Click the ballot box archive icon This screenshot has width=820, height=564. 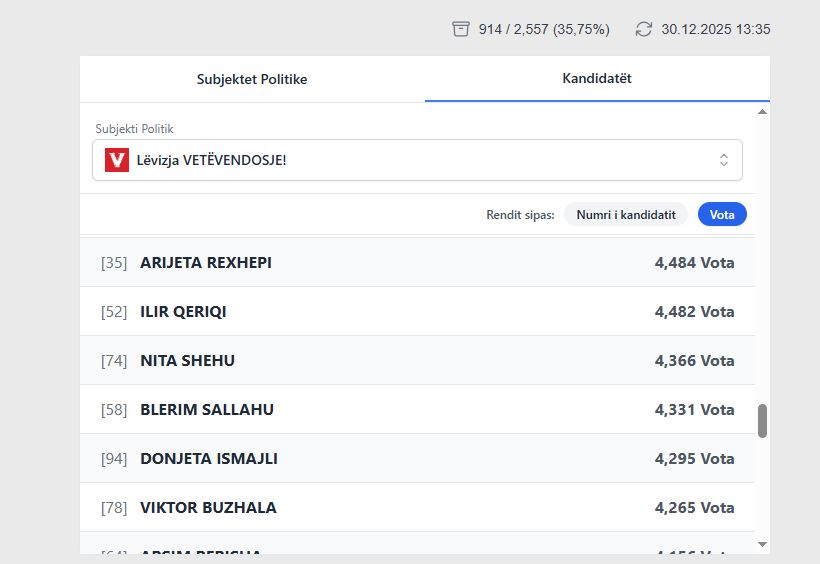(461, 29)
